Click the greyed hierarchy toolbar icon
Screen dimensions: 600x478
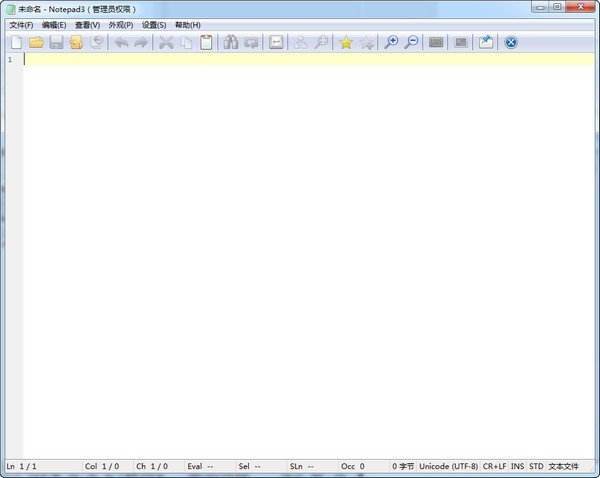pyautogui.click(x=300, y=42)
